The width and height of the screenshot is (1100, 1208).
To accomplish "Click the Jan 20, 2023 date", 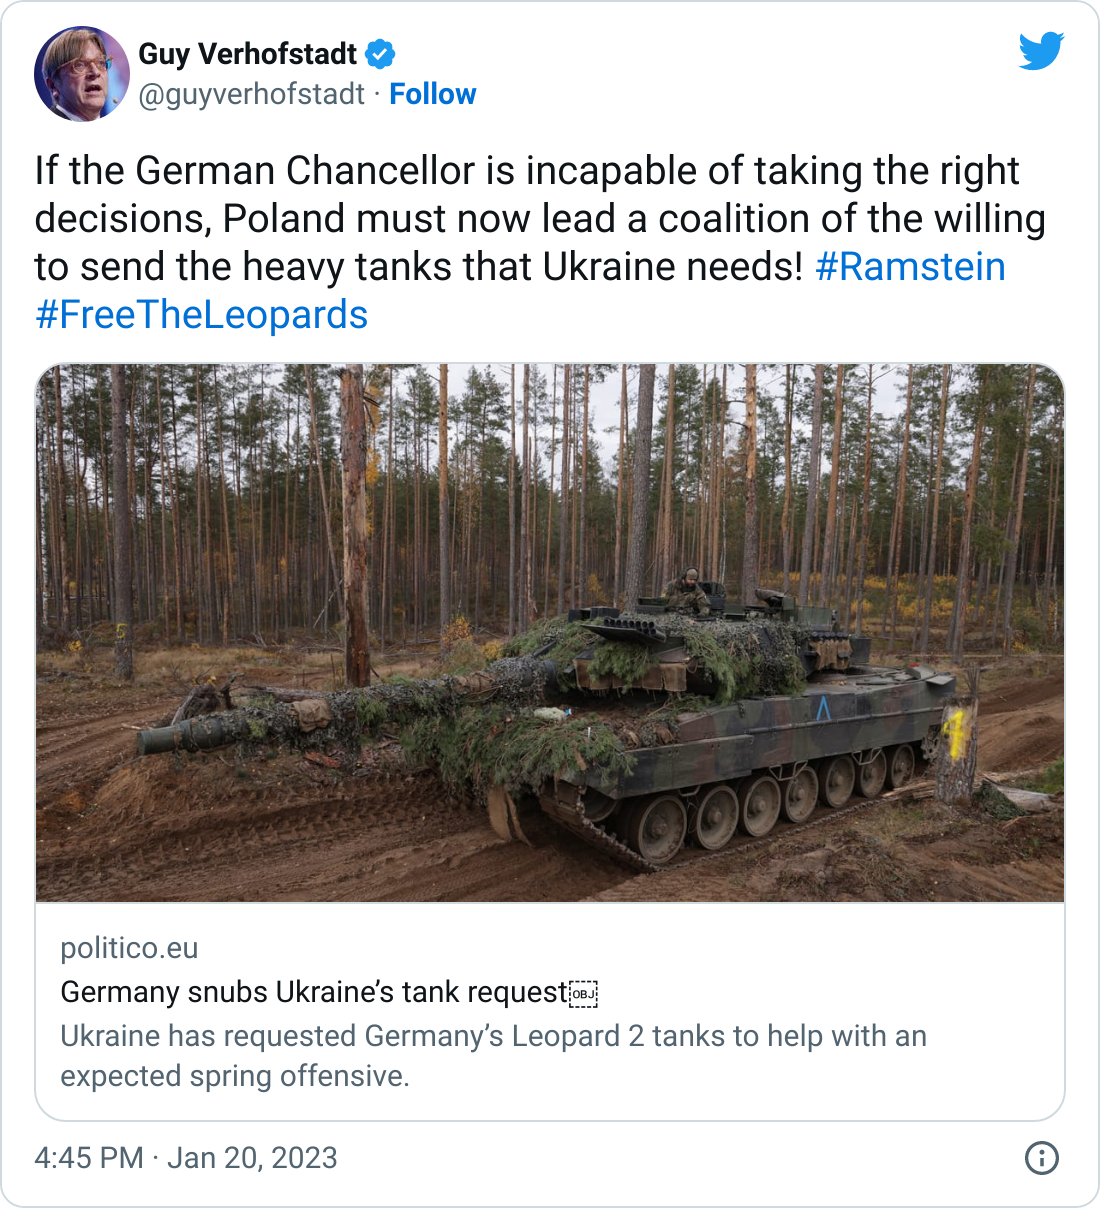I will pos(252,1158).
